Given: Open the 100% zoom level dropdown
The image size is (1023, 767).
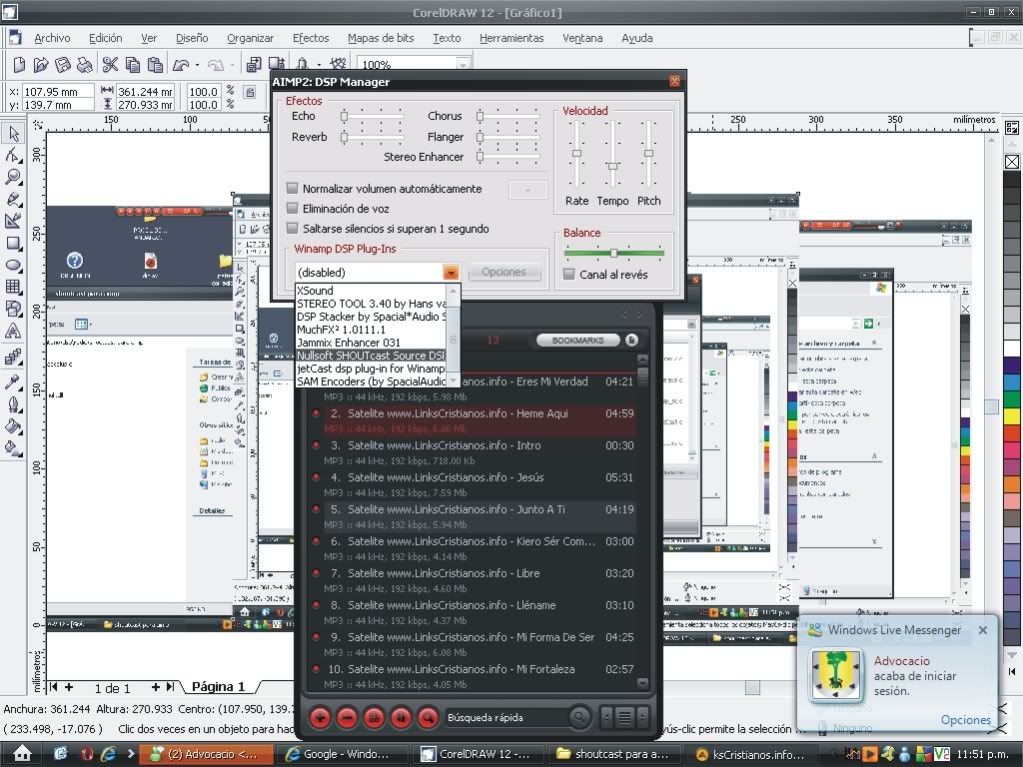Looking at the screenshot, I should point(463,65).
